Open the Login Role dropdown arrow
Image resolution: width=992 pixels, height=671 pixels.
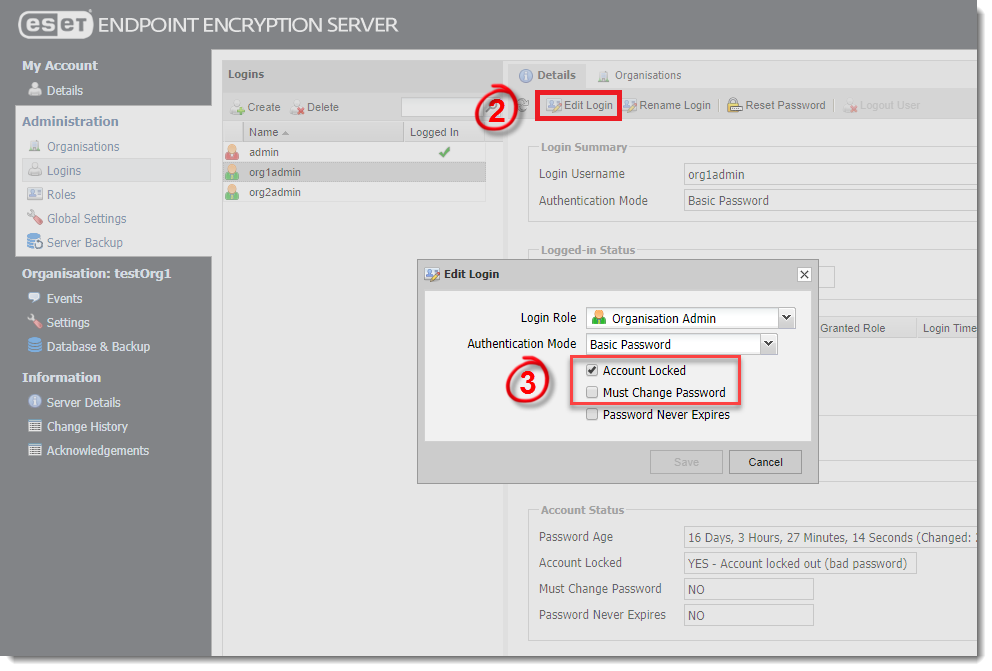[786, 317]
